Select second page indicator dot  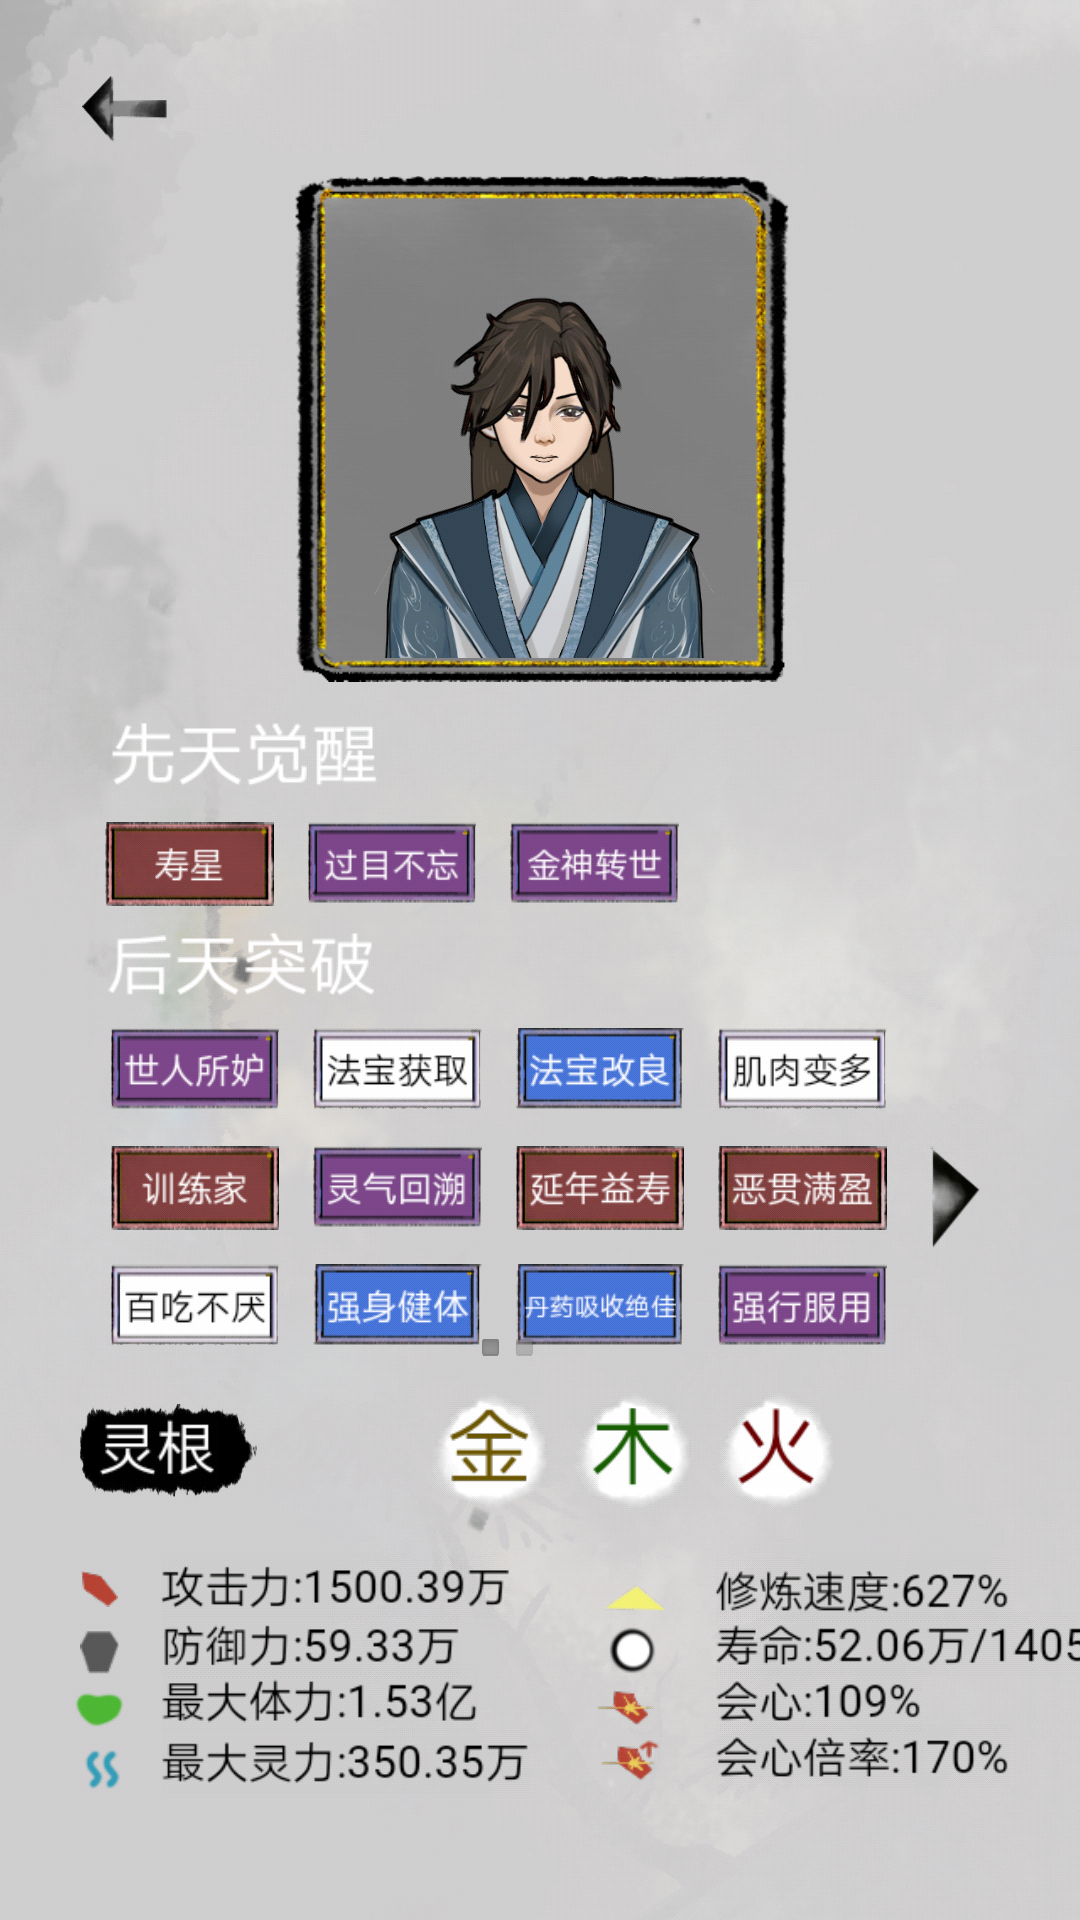tap(524, 1347)
